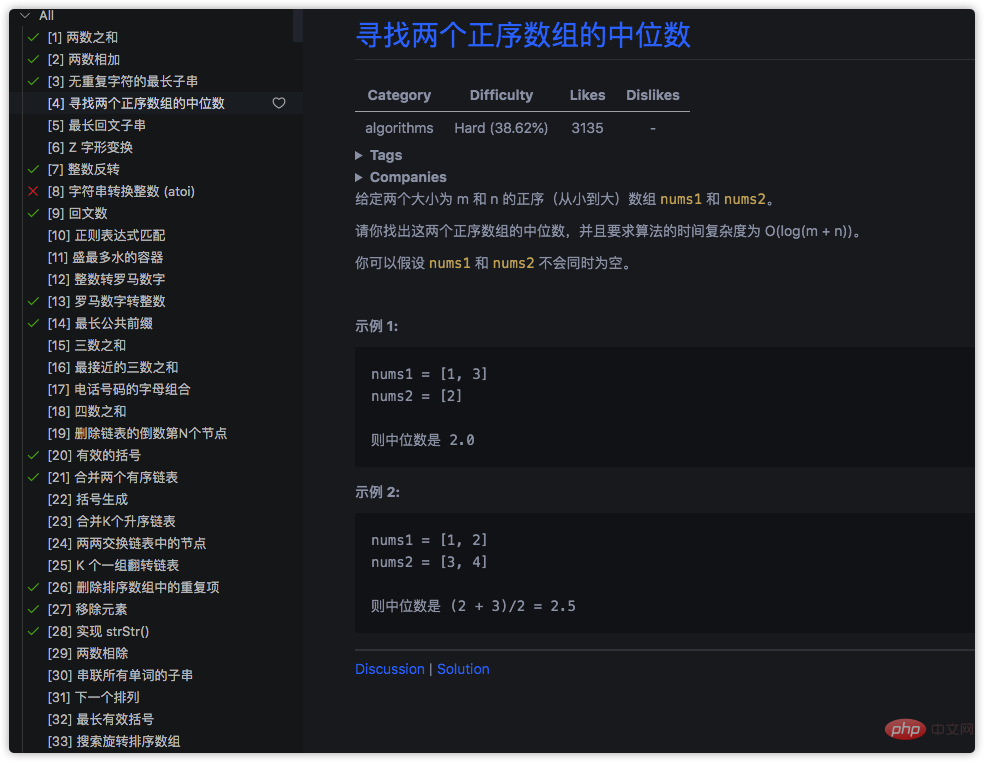Screen dimensions: 984x762
Task: Open the Solution link
Action: [463, 669]
